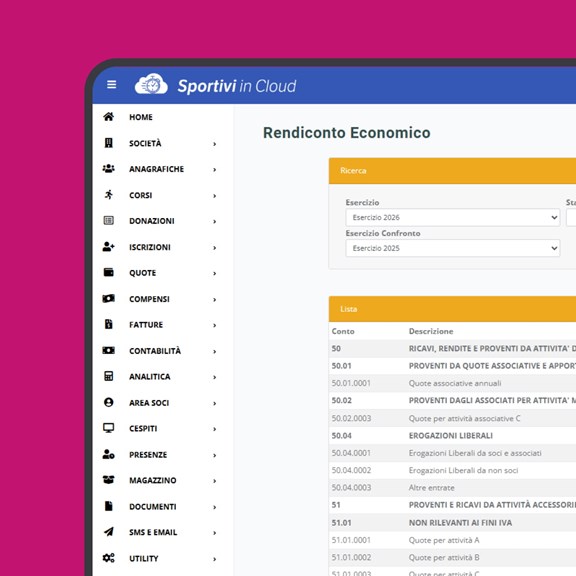Image resolution: width=576 pixels, height=576 pixels.
Task: Open the ISCRIZIONI menu item
Action: [150, 247]
